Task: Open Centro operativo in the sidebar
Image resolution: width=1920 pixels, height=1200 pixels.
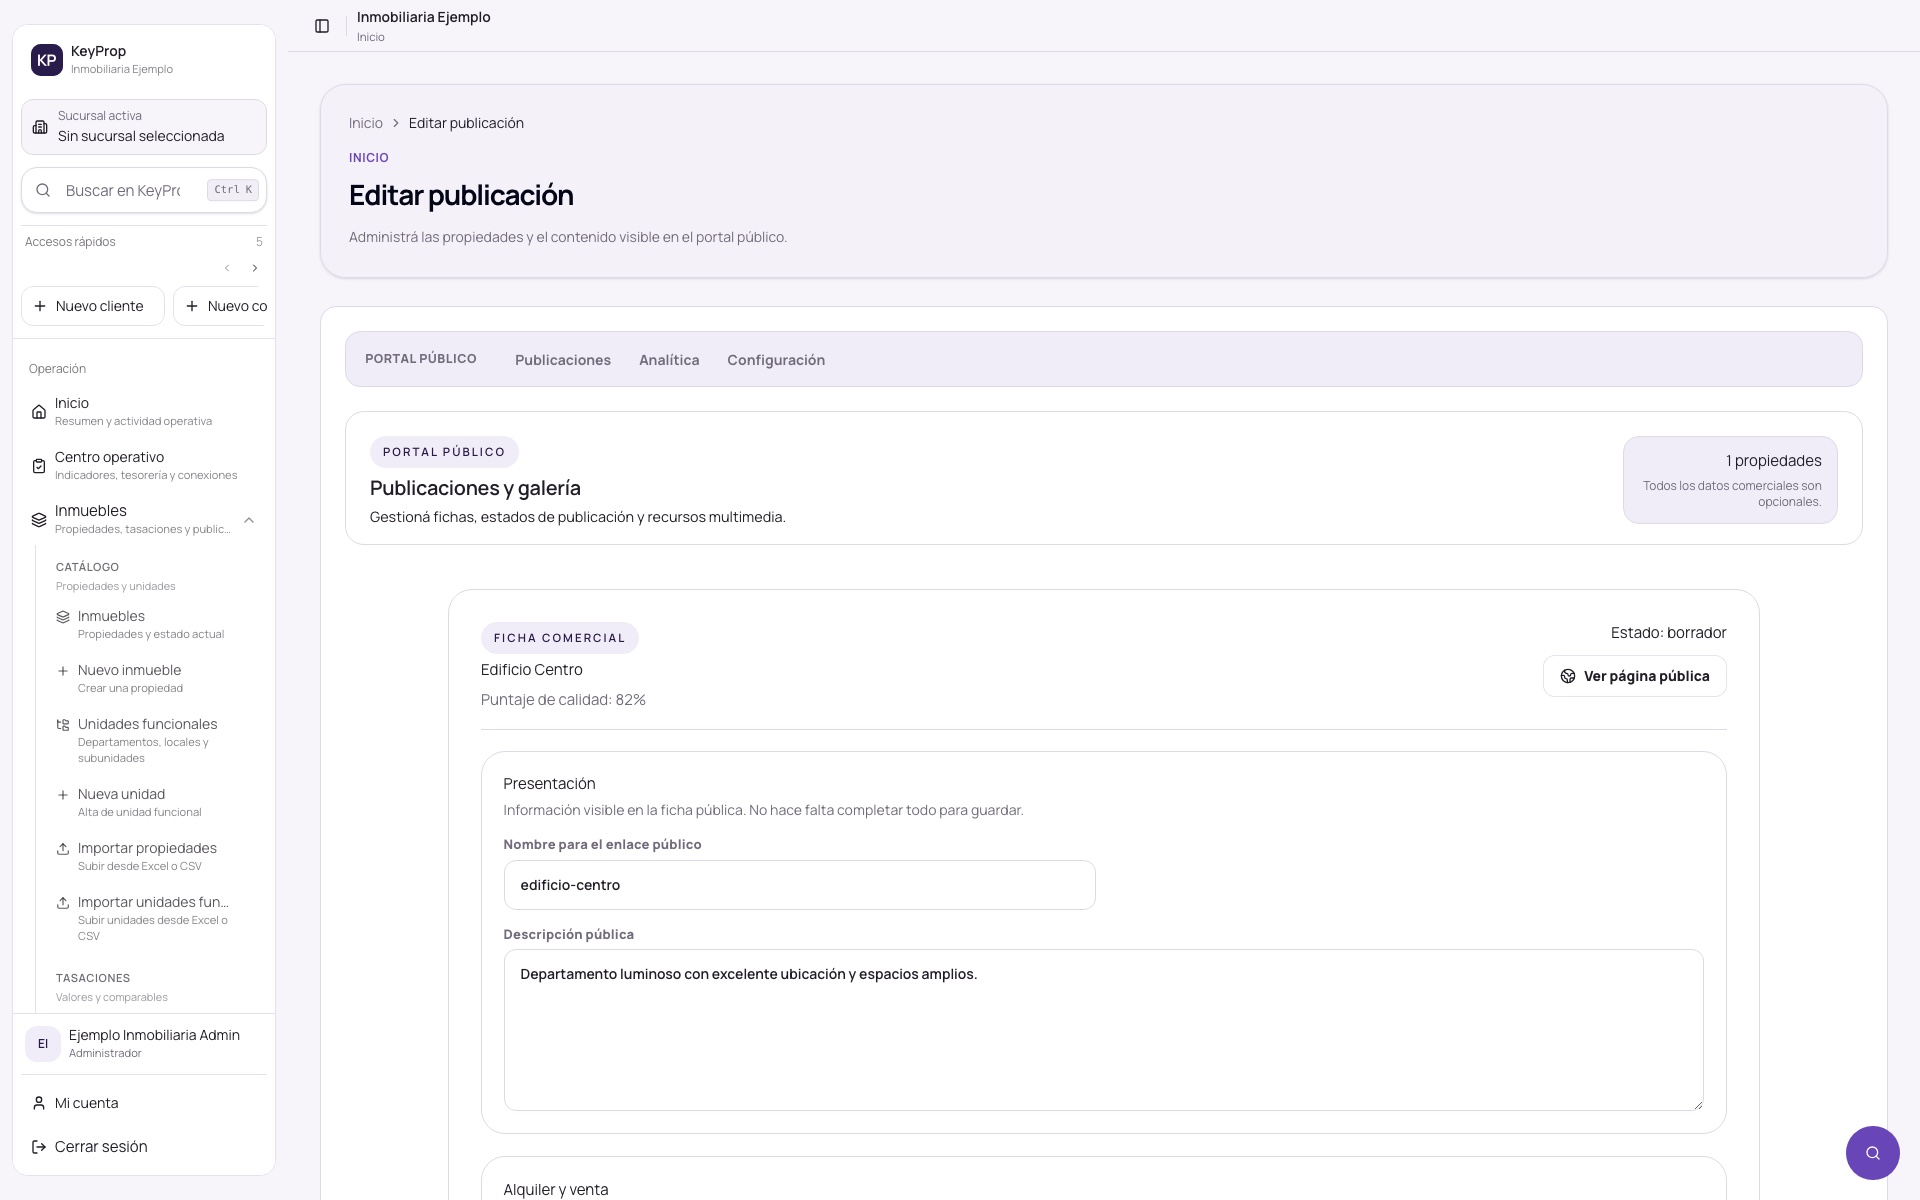Action: click(x=144, y=466)
